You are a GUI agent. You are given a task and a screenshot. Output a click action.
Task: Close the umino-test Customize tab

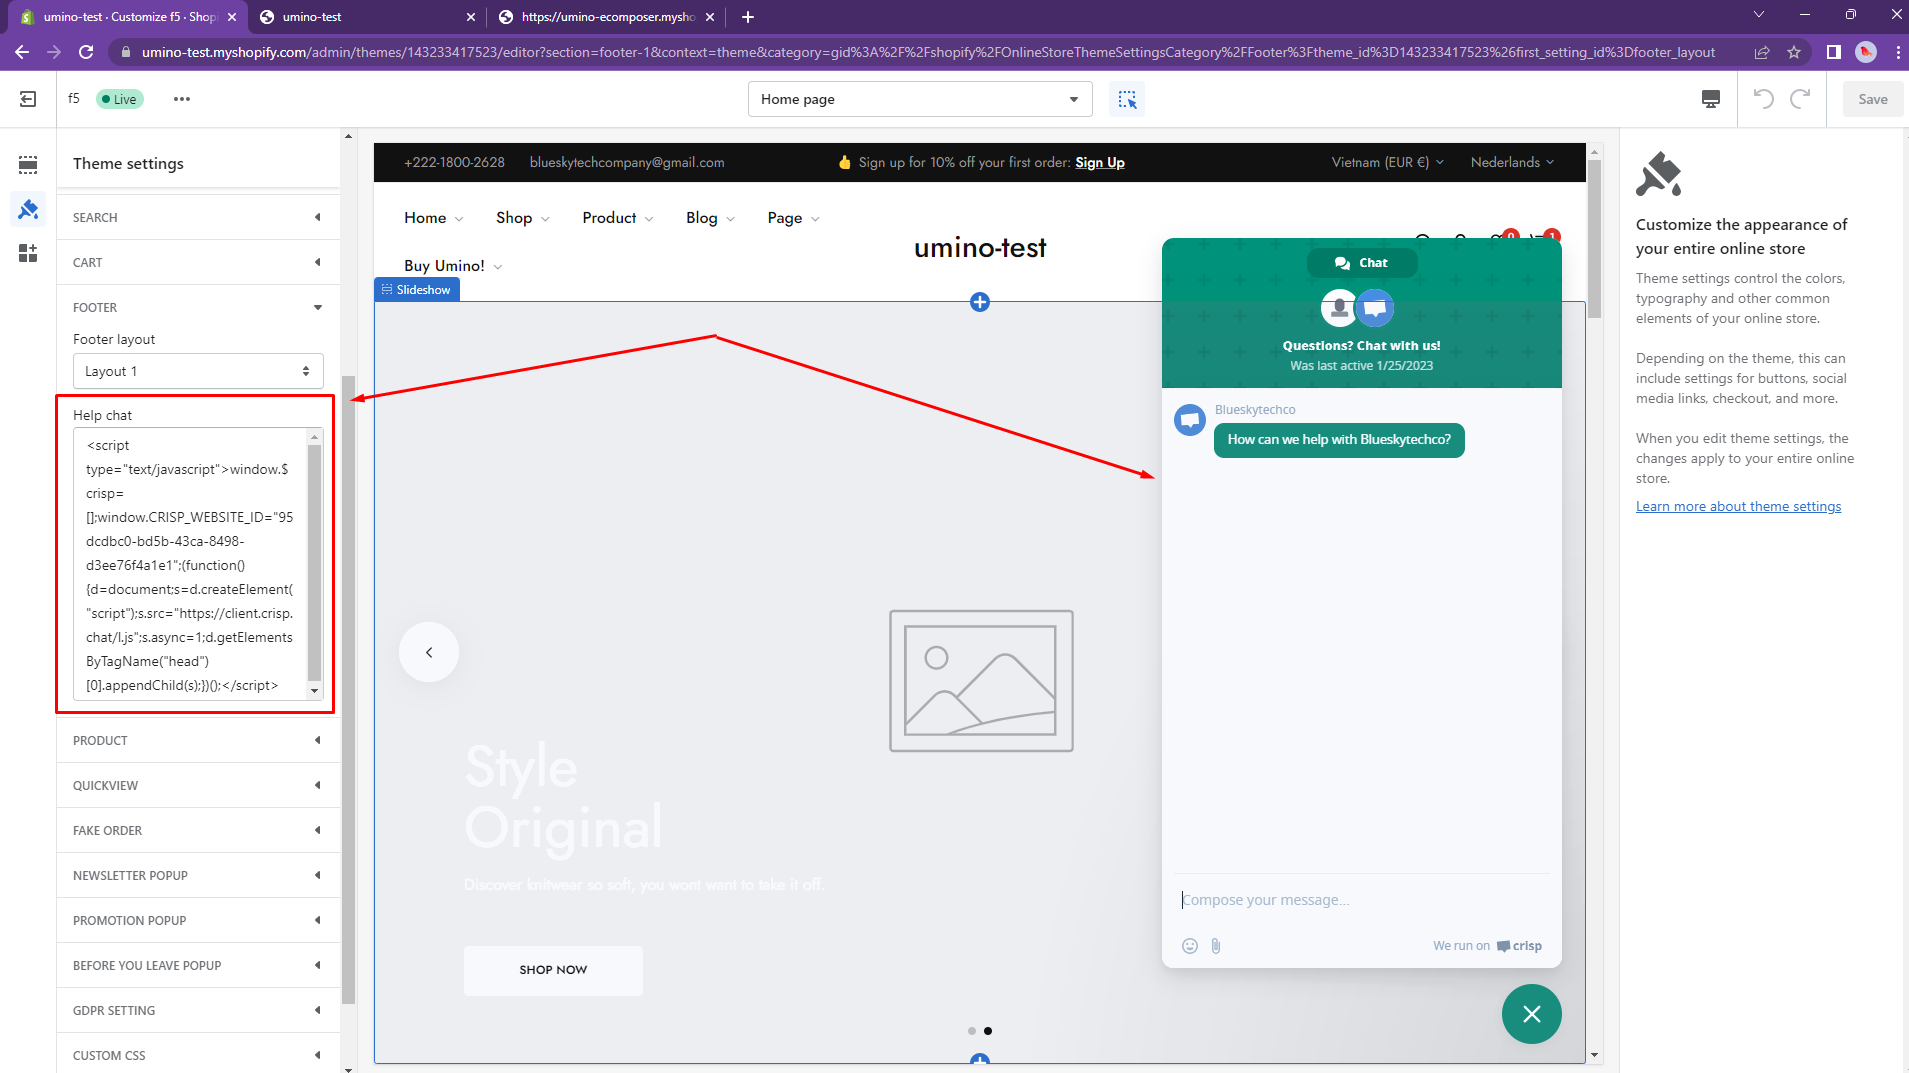pyautogui.click(x=232, y=17)
